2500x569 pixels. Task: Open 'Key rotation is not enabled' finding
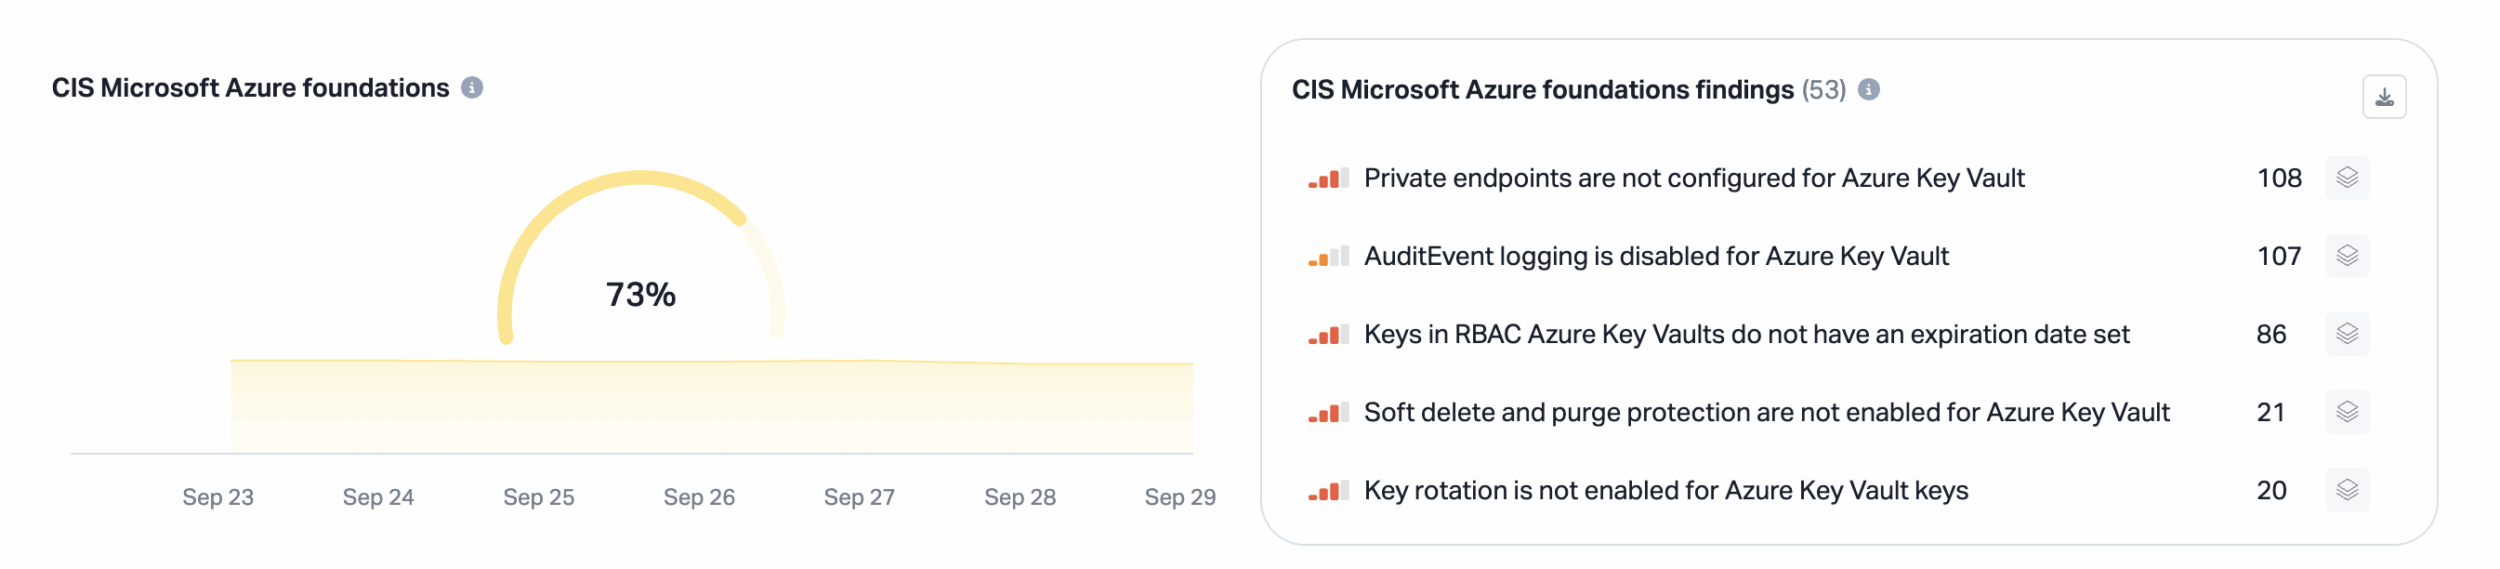pos(1666,490)
